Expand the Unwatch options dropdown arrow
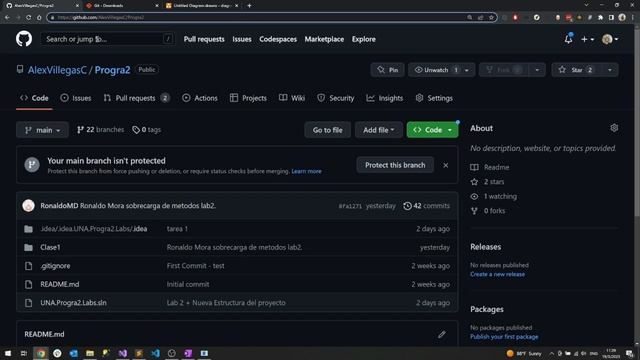 pos(467,70)
